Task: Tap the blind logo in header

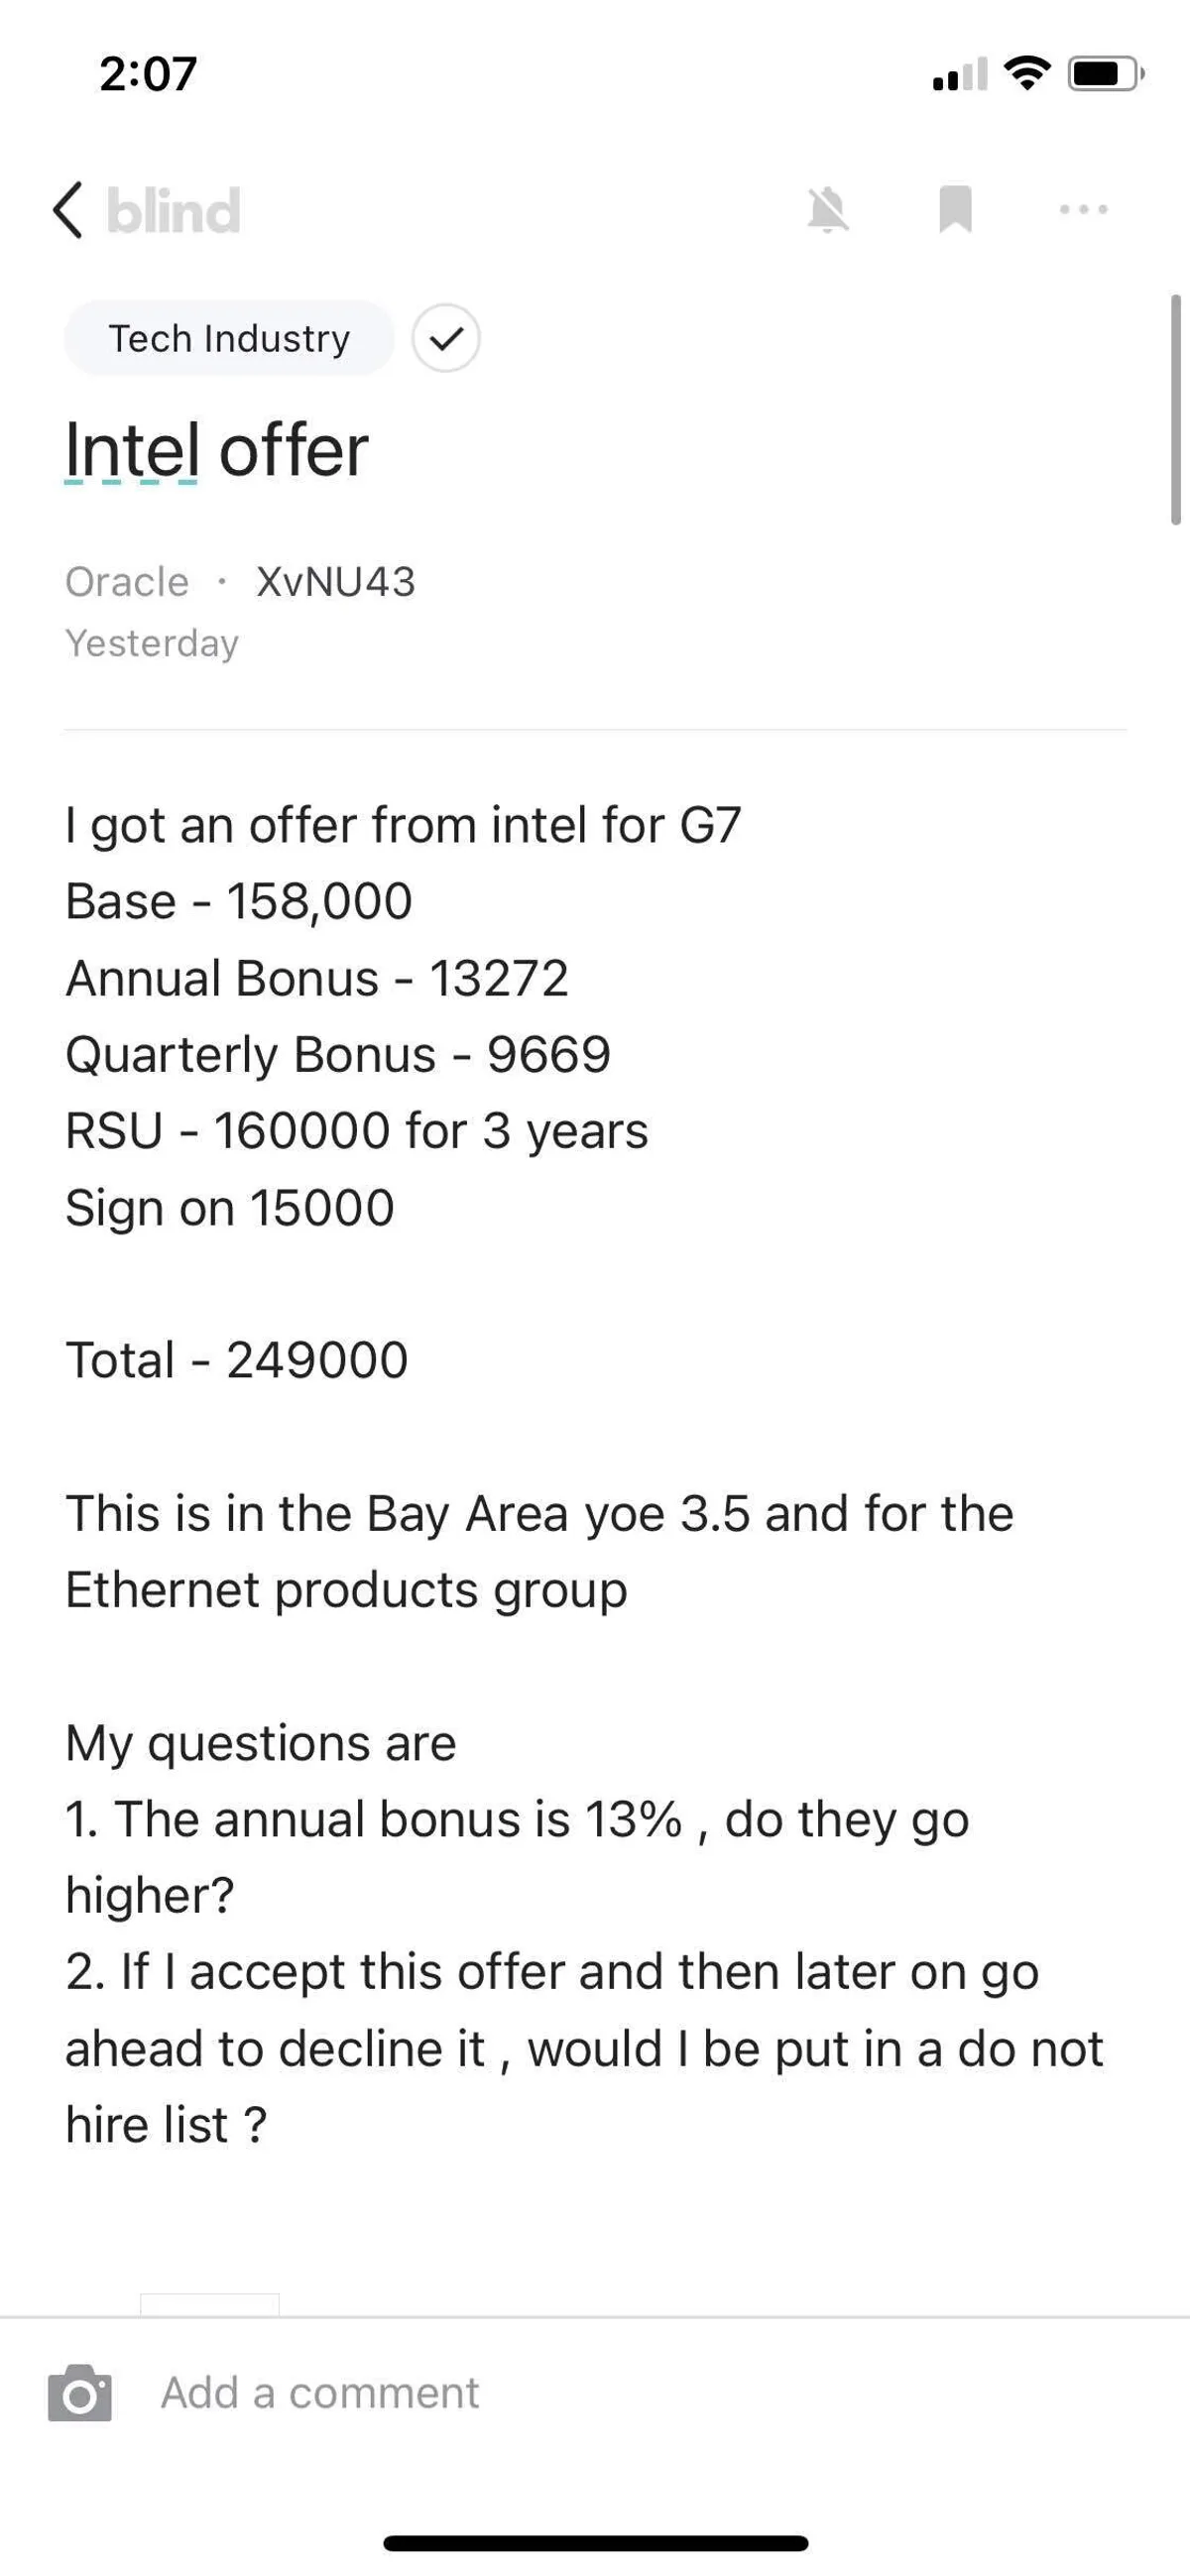Action: click(x=173, y=211)
